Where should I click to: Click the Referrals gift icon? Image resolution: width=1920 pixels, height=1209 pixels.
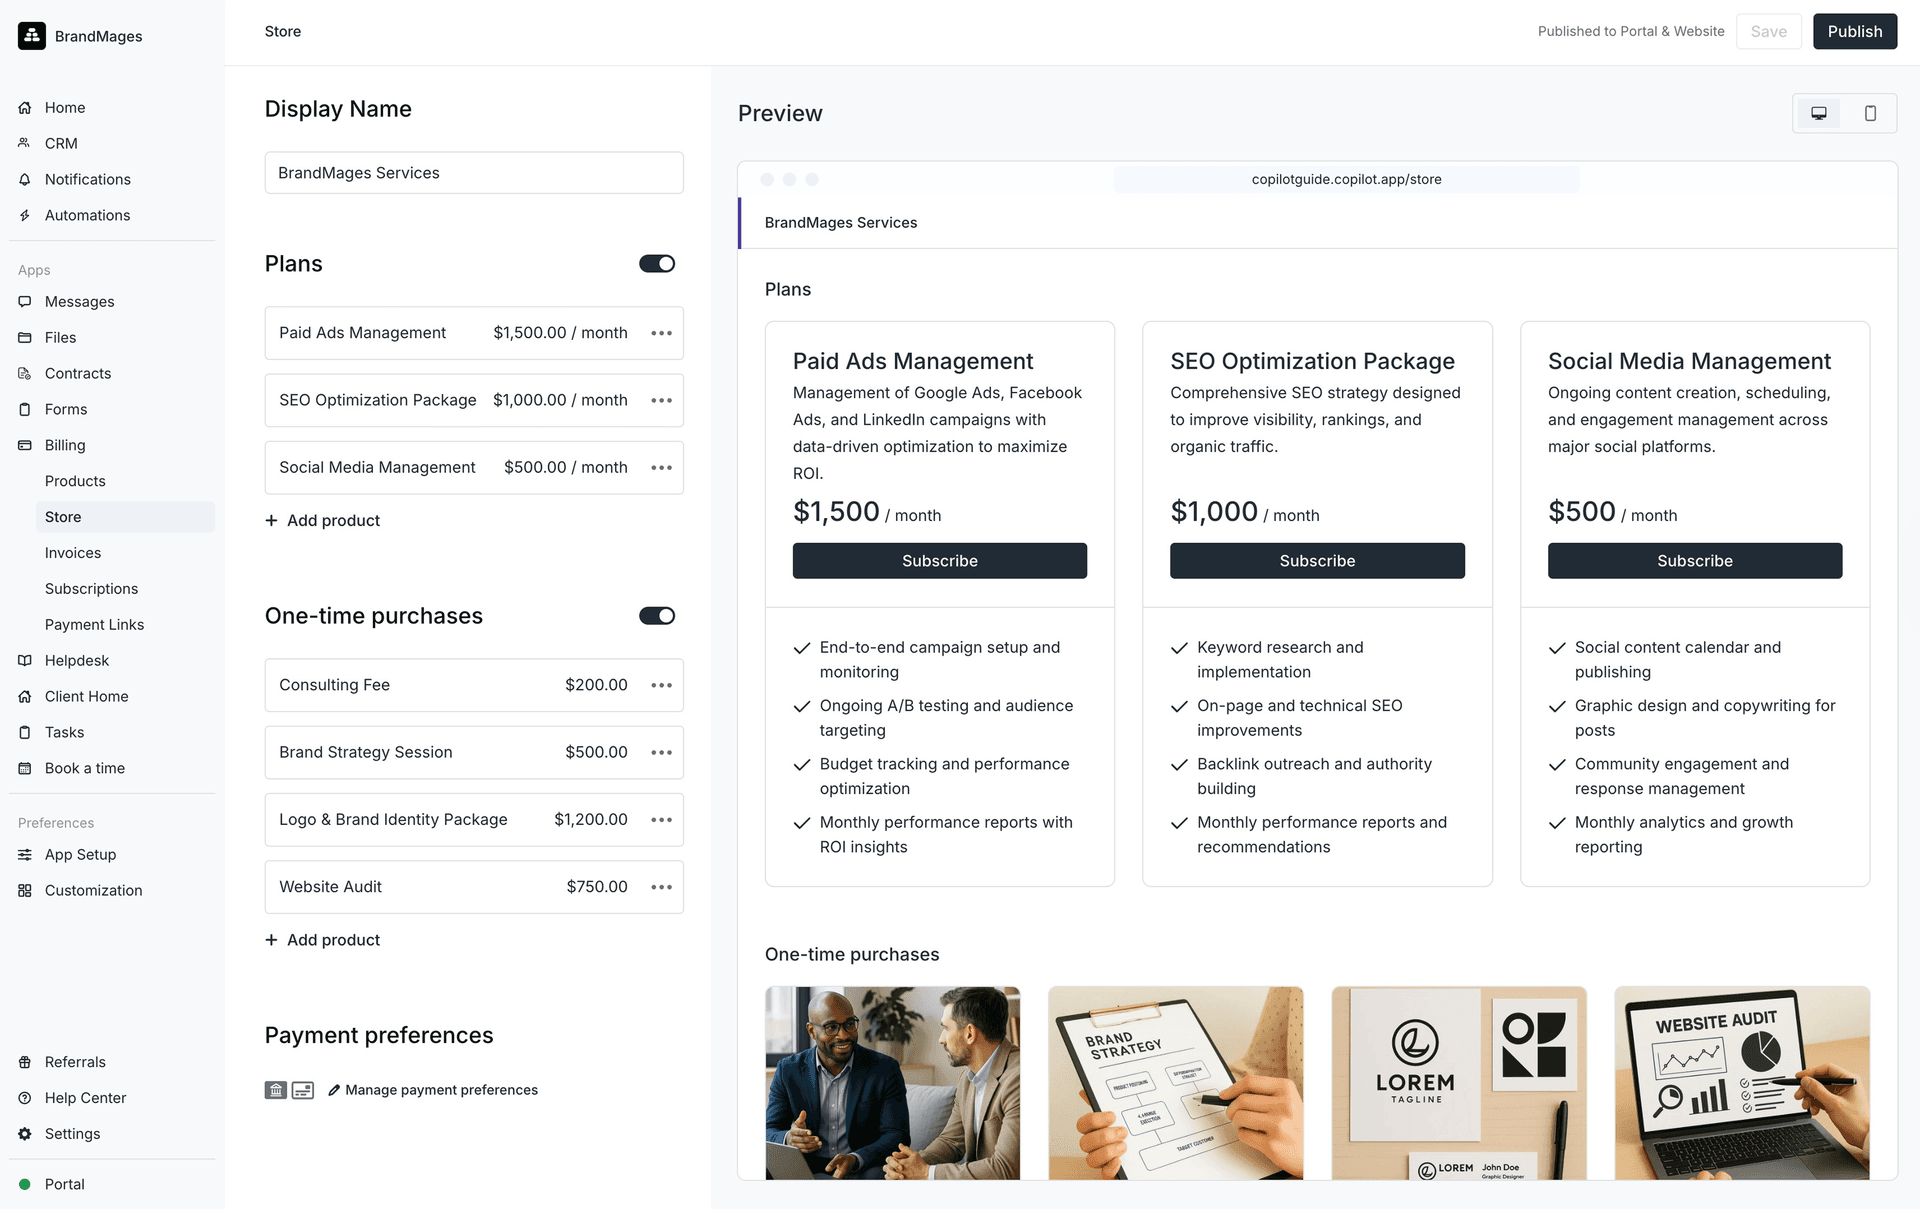[25, 1062]
